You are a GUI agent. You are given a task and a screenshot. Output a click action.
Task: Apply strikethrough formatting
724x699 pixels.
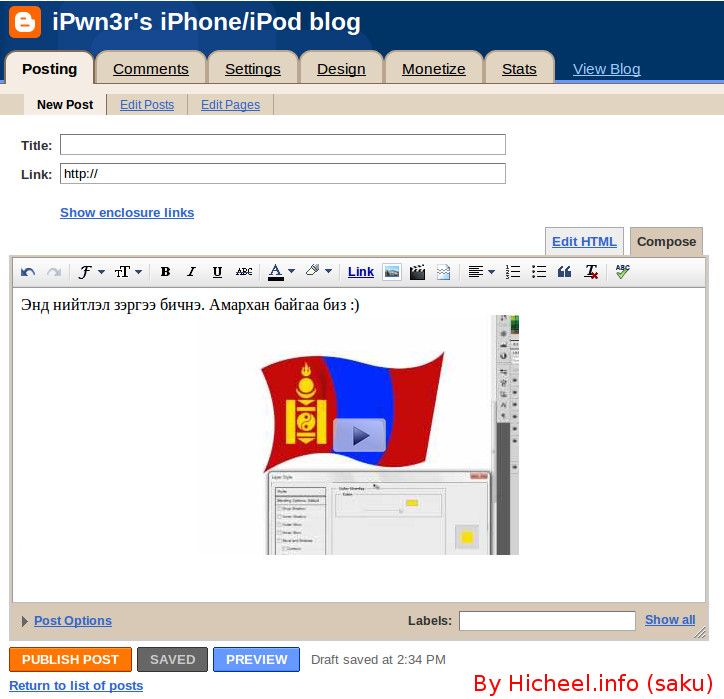coord(244,272)
